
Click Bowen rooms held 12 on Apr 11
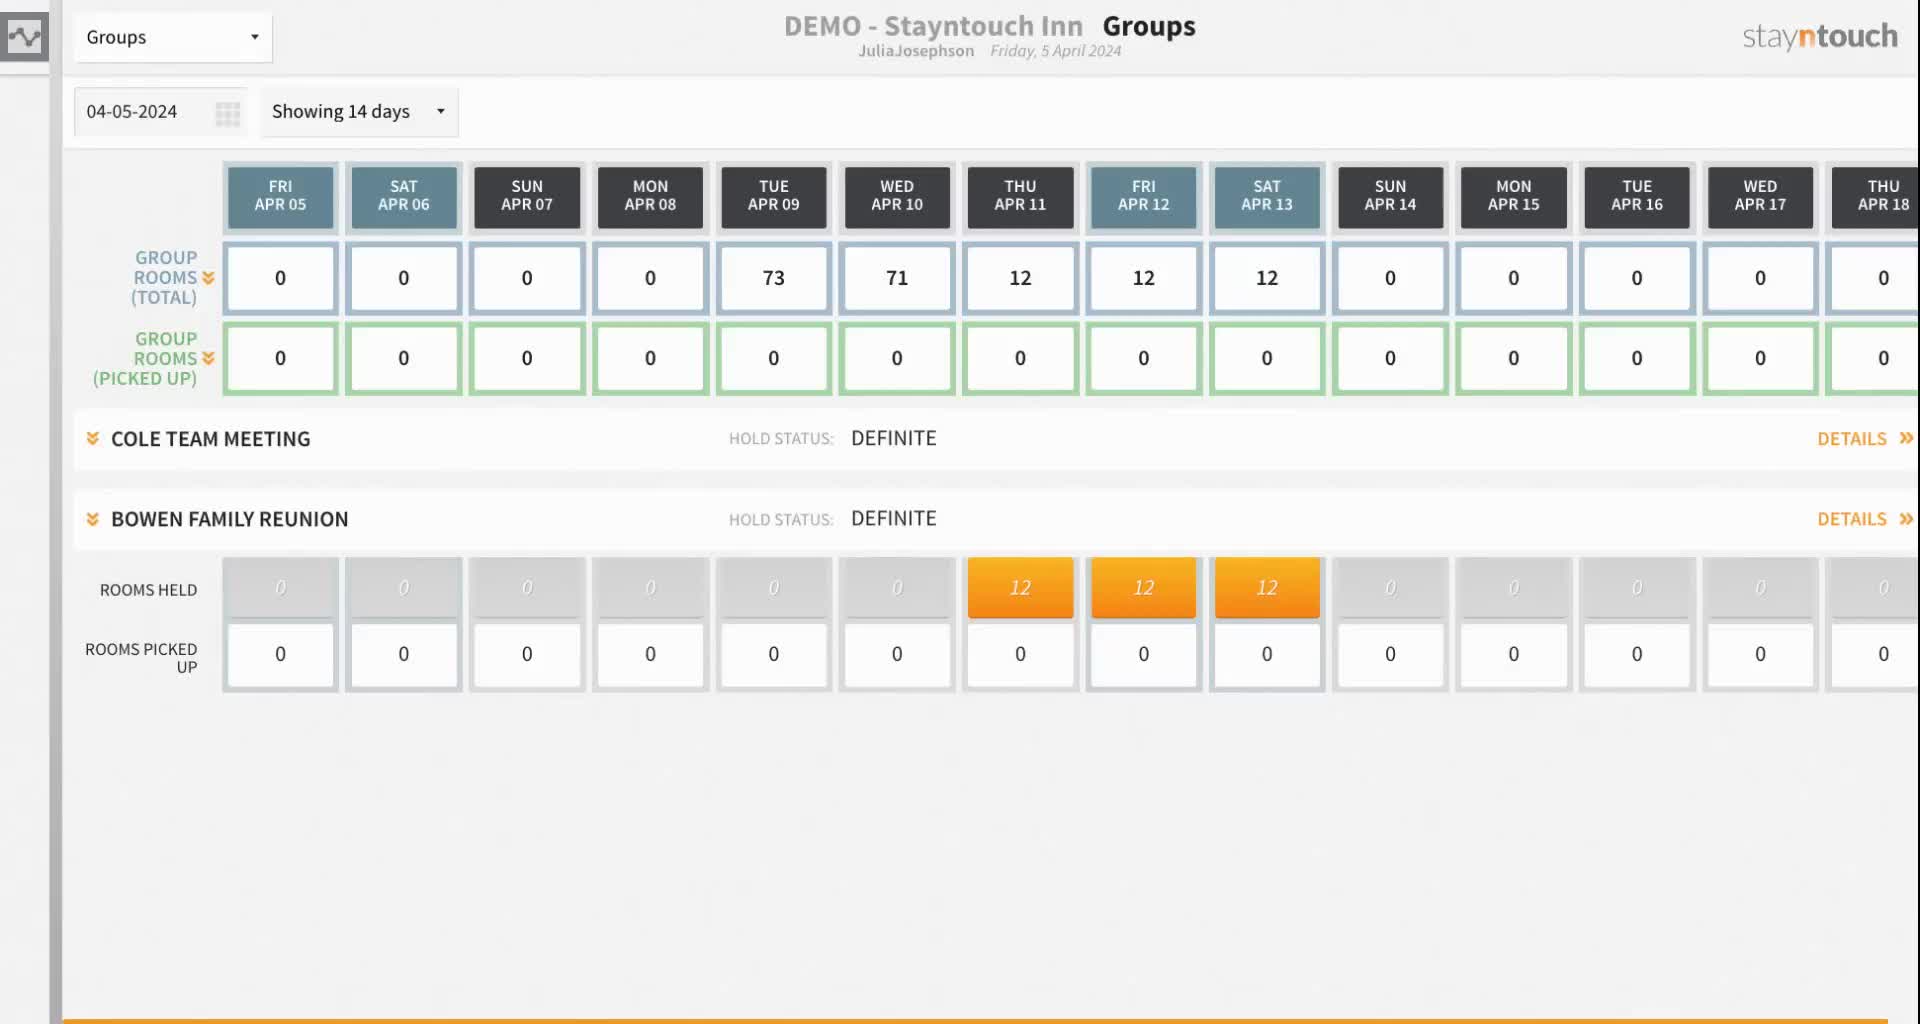[x=1020, y=588]
